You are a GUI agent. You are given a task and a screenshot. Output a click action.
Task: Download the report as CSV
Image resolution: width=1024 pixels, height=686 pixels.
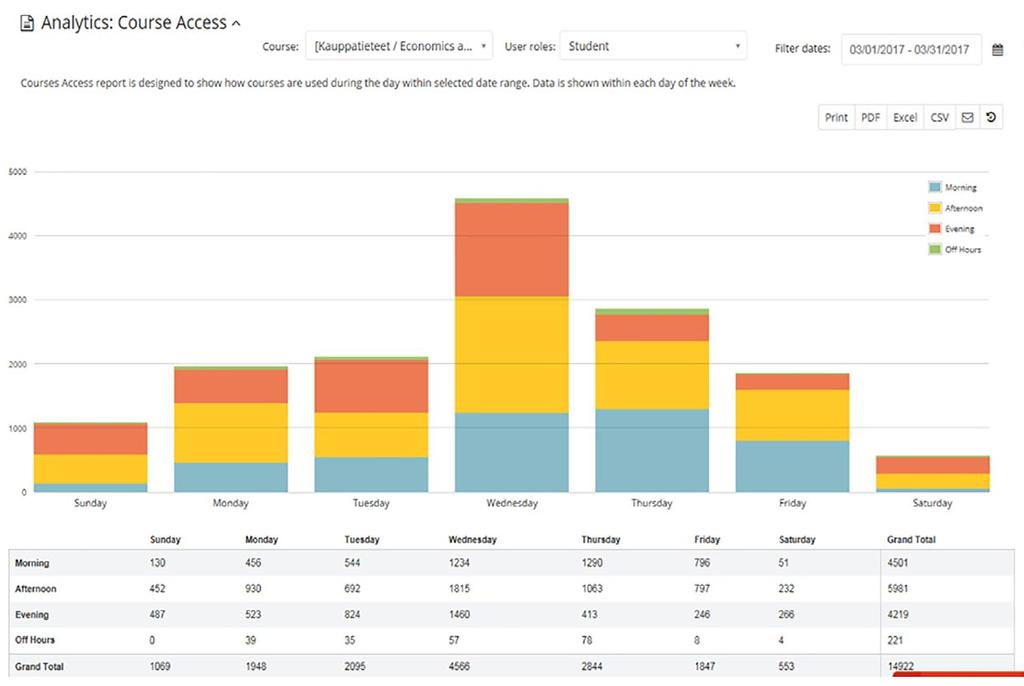(940, 118)
